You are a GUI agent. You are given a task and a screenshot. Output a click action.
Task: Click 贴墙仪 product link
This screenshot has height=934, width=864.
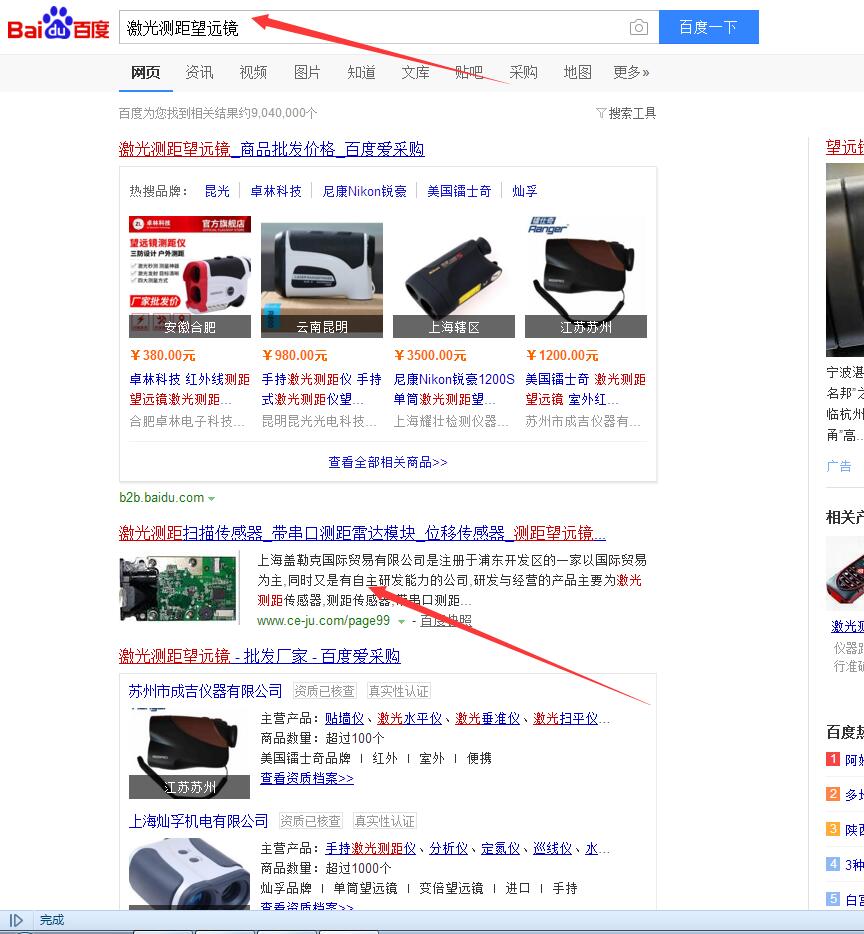click(344, 719)
